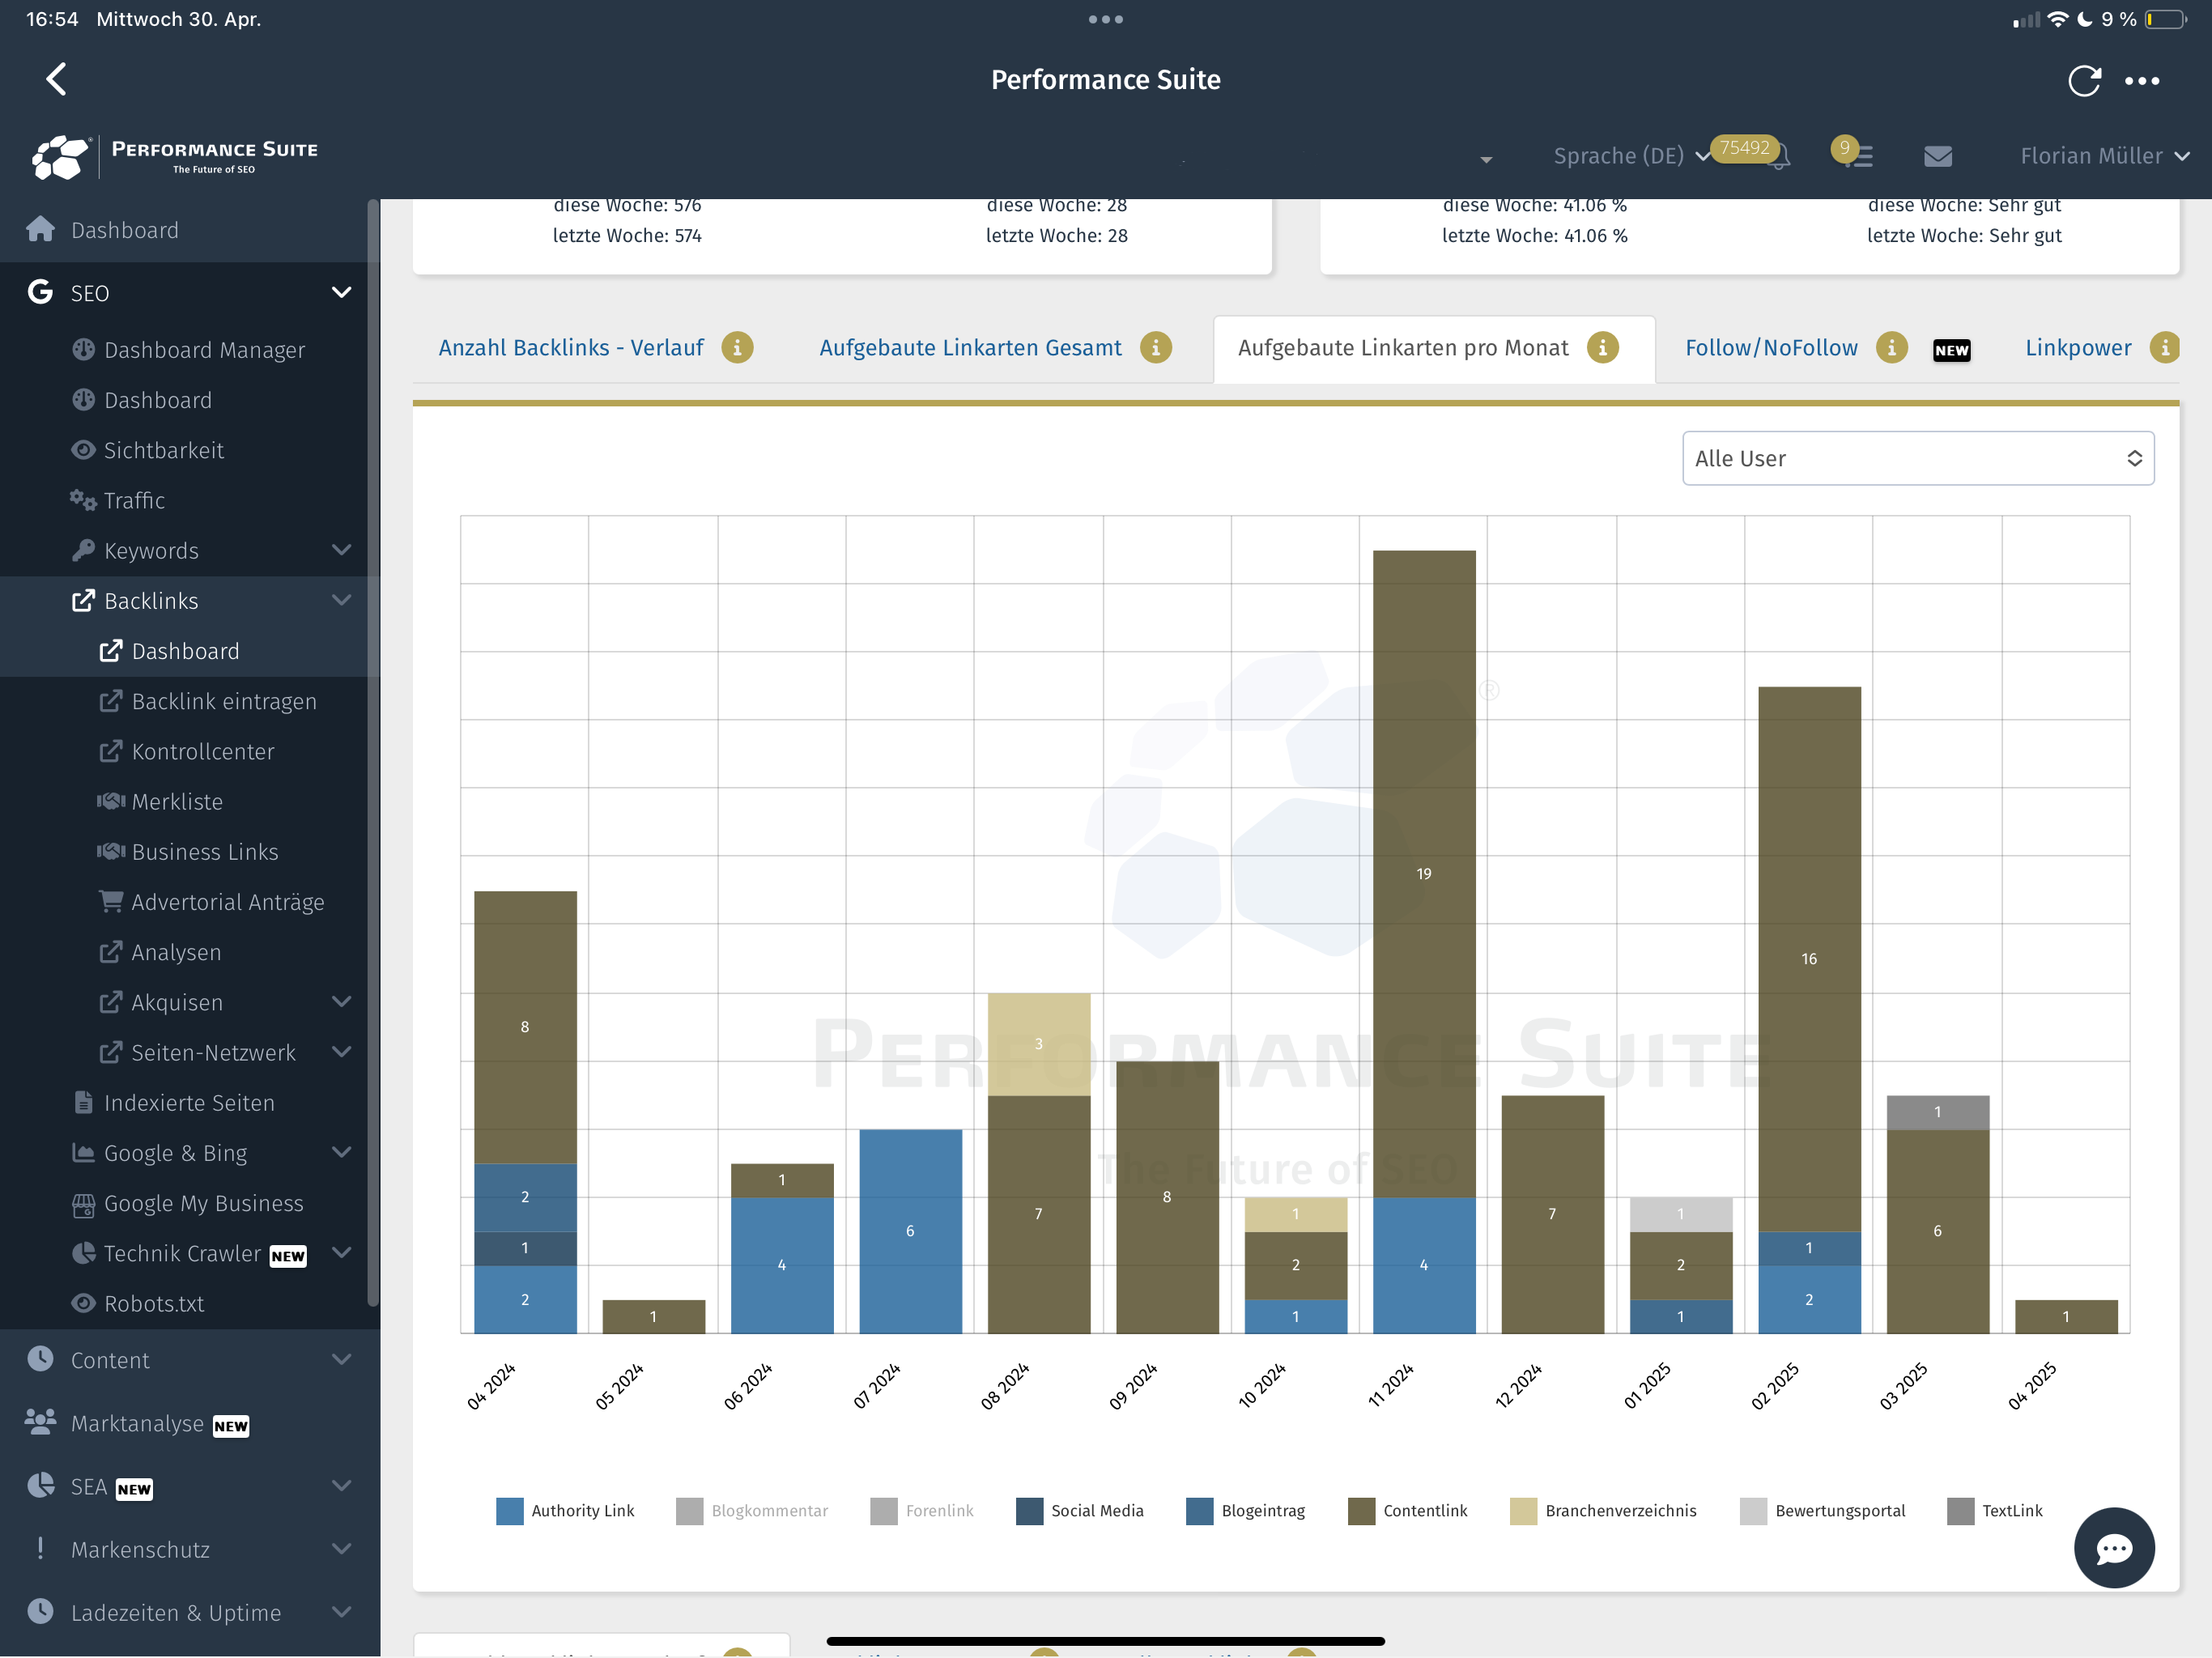Viewport: 2212px width, 1658px height.
Task: Click the eye icon next to Sichtbarkeit
Action: [x=83, y=450]
